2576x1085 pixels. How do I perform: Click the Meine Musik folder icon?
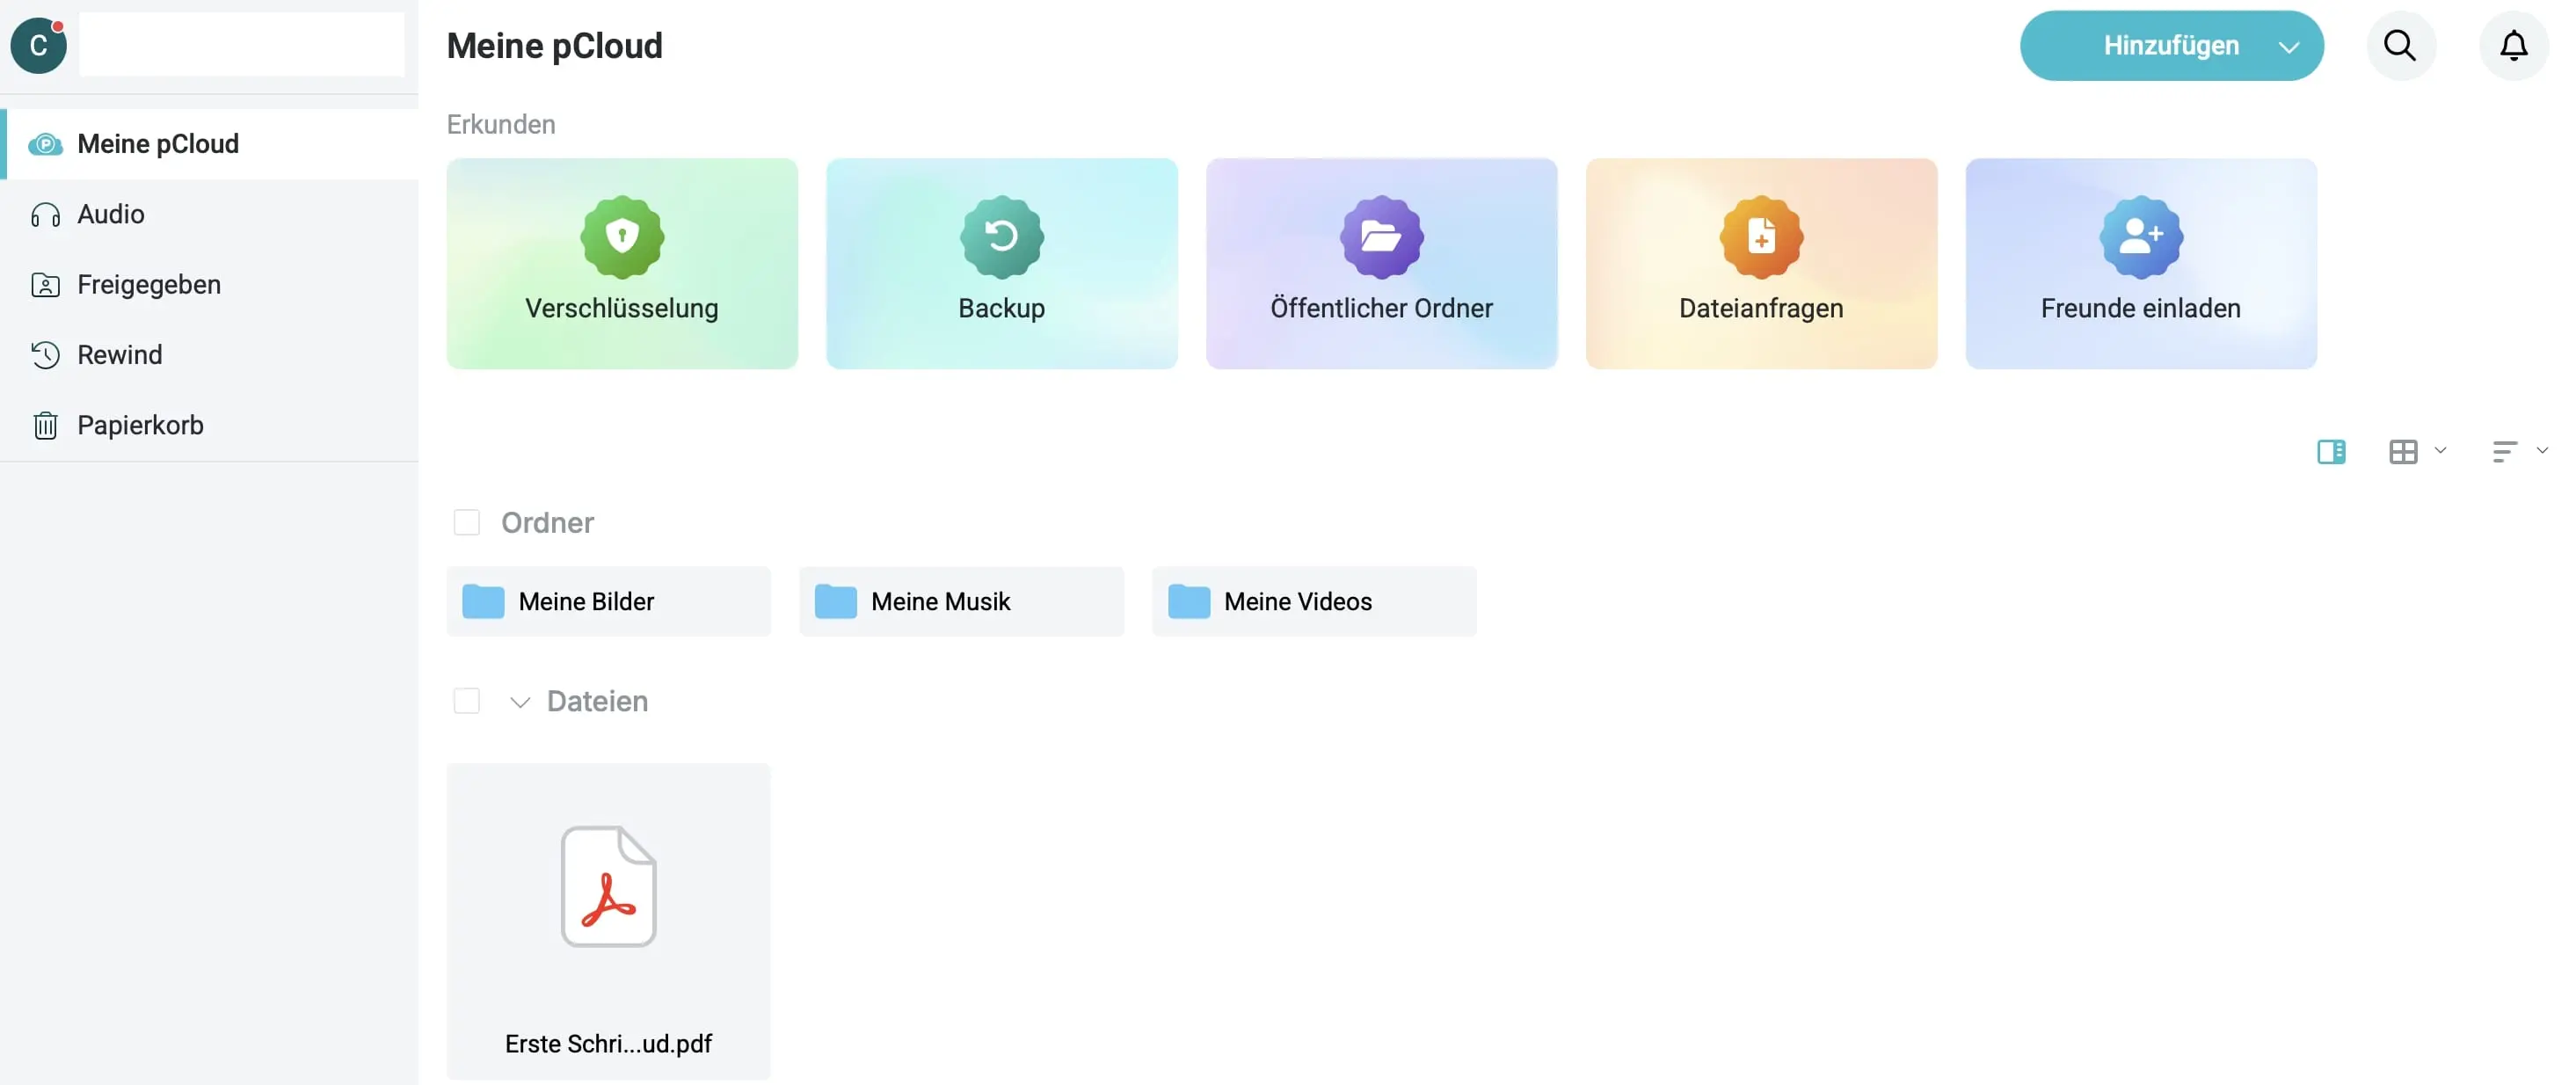[x=836, y=601]
